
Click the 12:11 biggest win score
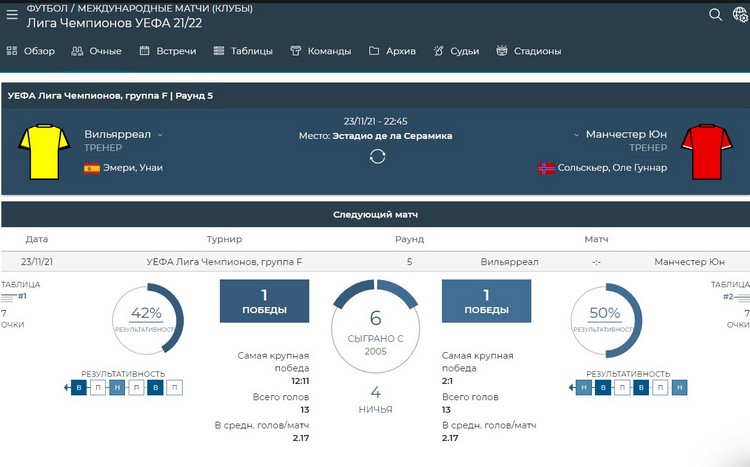pos(300,381)
